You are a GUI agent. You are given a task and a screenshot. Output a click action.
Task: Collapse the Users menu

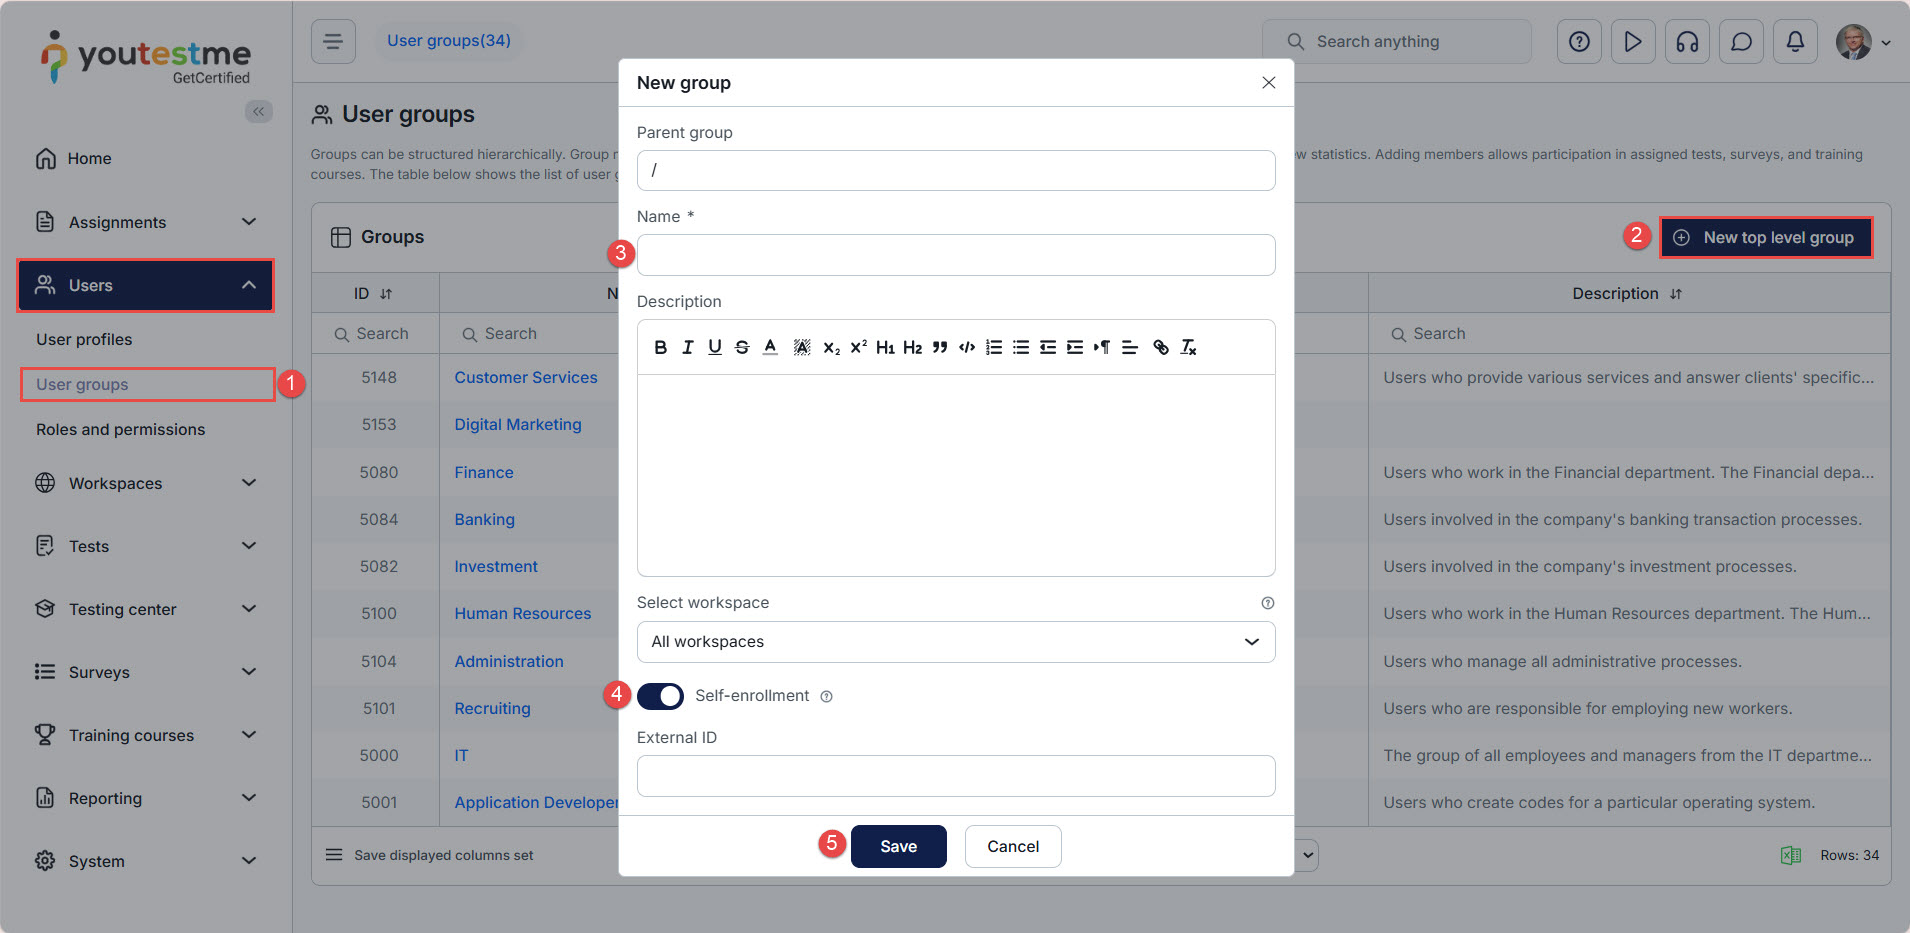146,285
